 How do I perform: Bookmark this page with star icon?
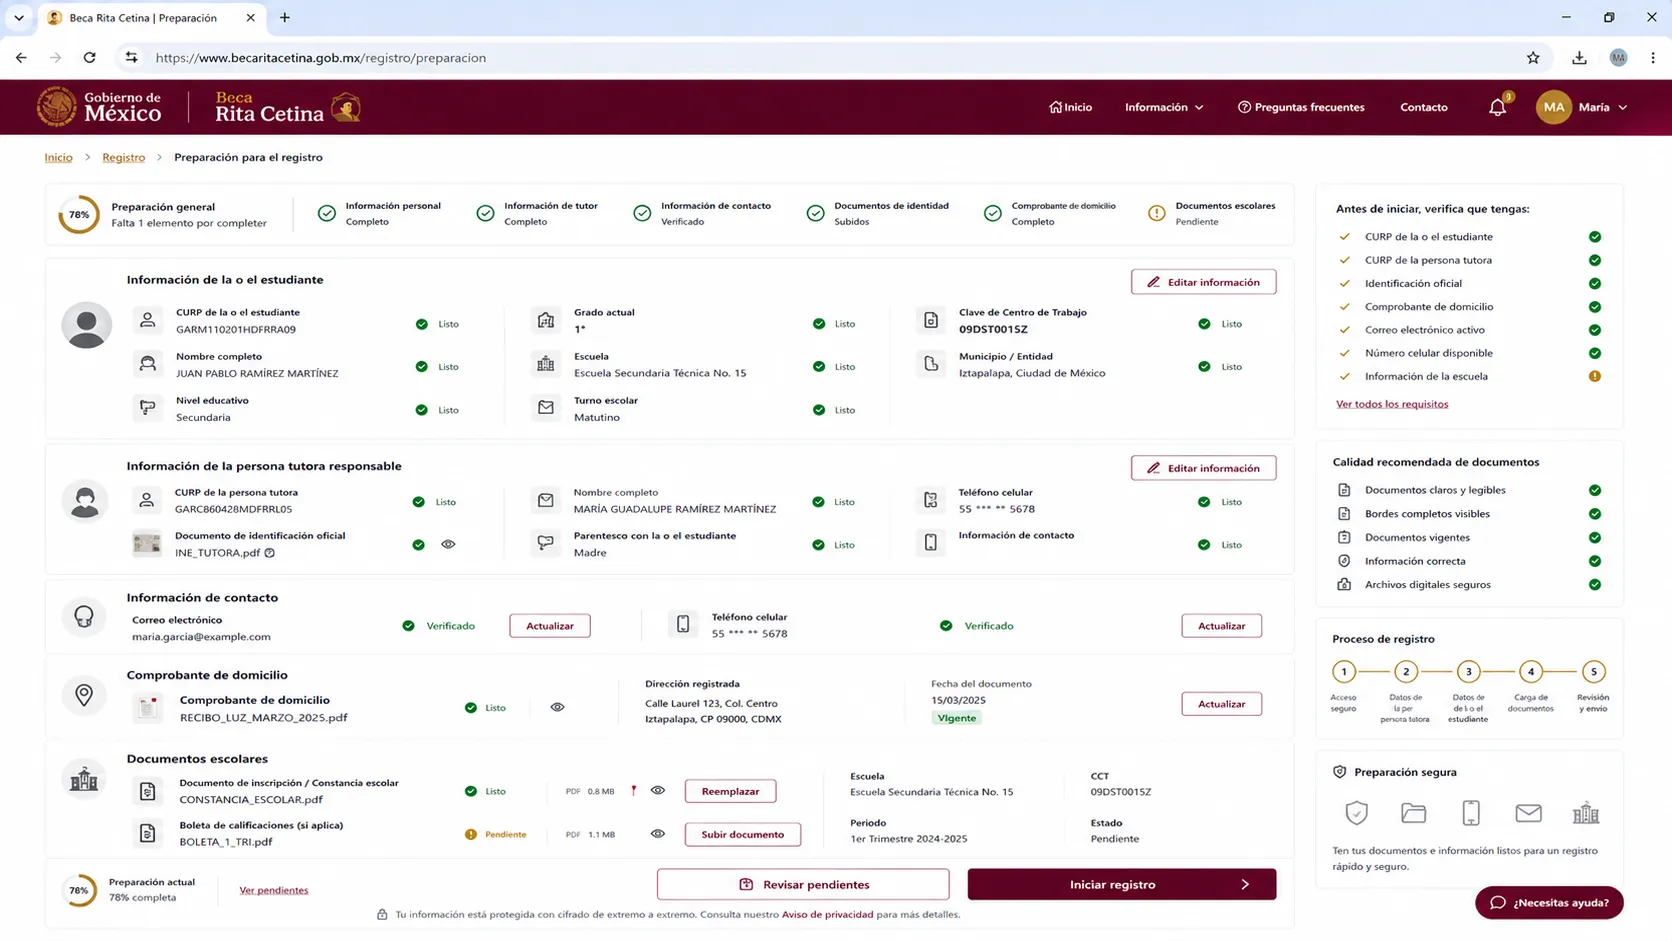pos(1533,58)
